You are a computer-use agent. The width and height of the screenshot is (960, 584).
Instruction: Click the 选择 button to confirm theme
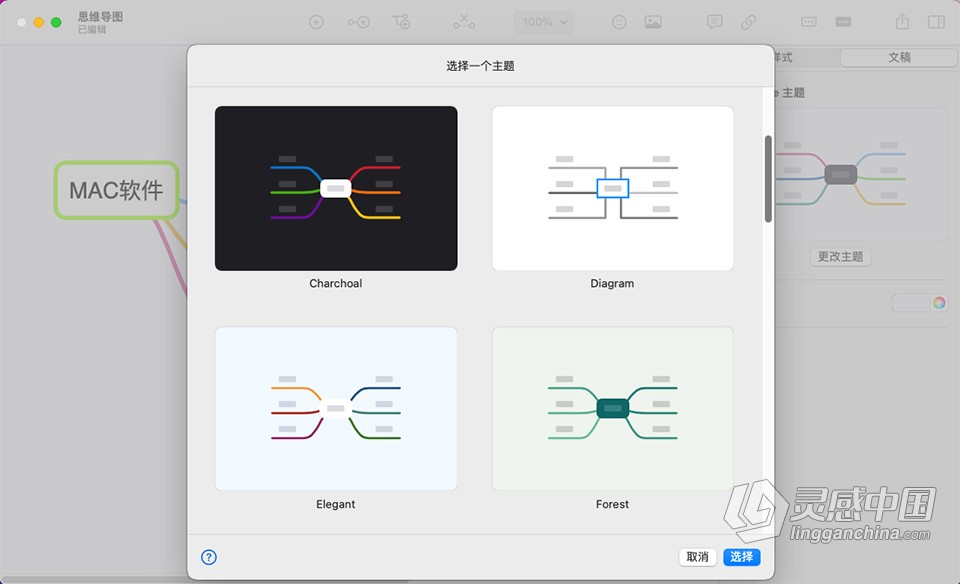741,557
